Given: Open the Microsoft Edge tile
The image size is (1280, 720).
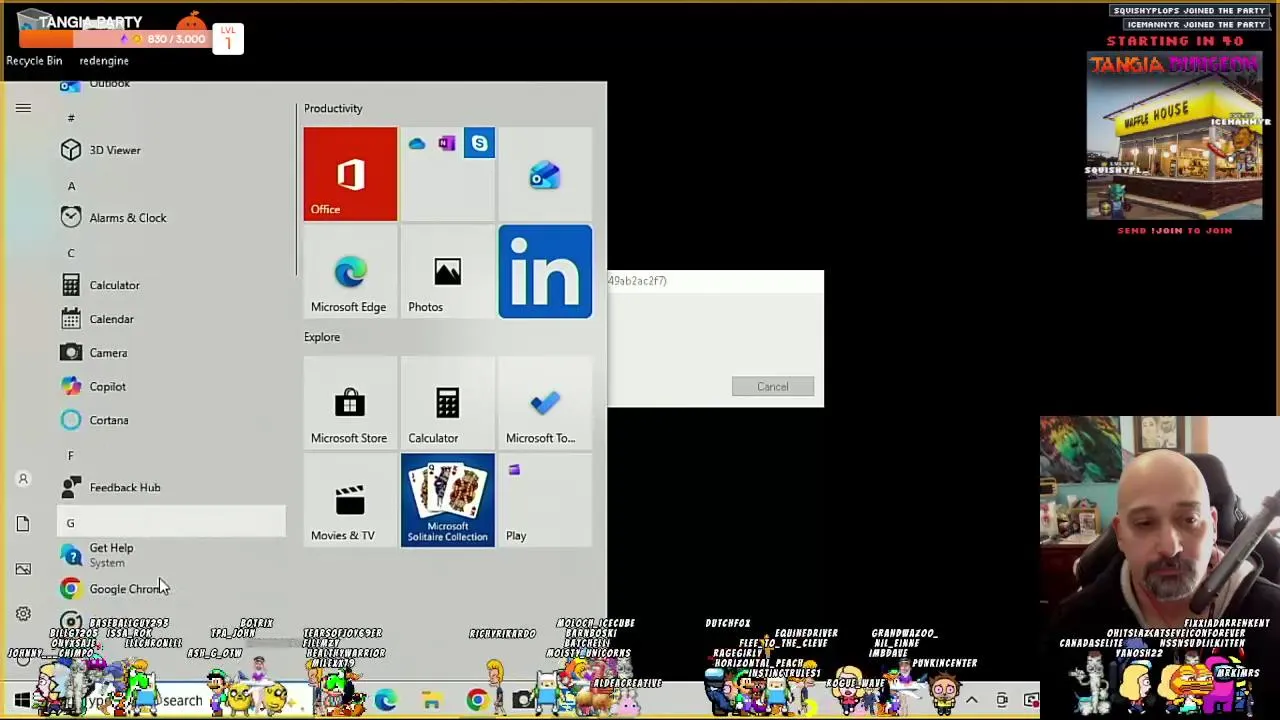Looking at the screenshot, I should click(350, 272).
